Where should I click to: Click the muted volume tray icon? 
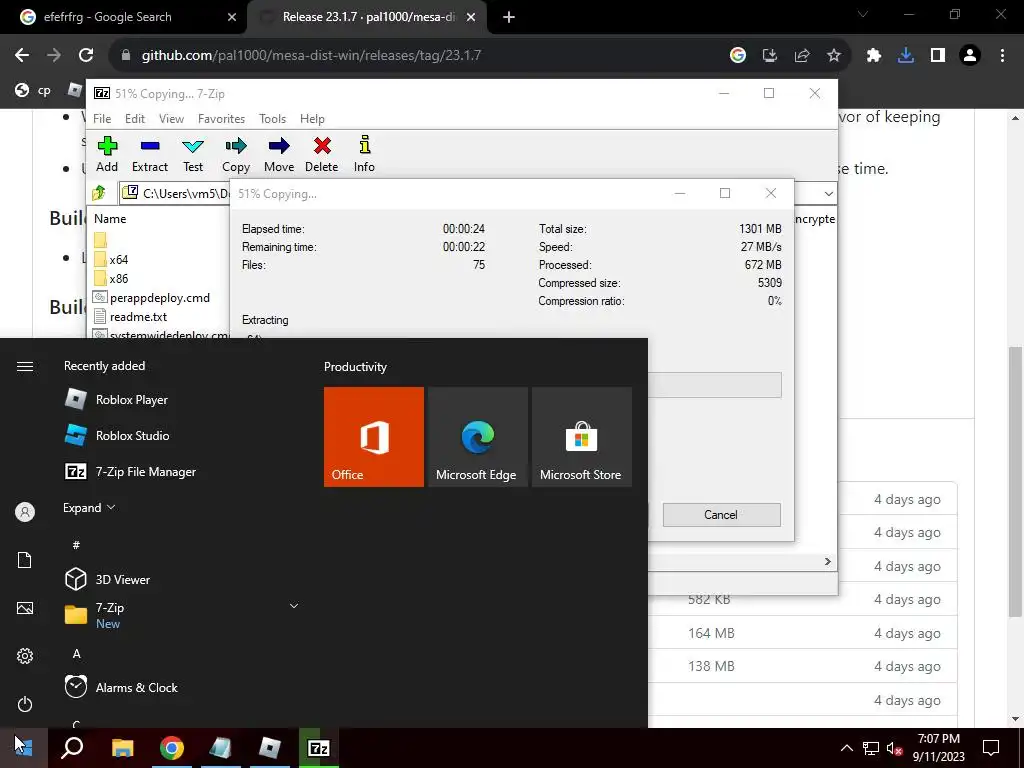(894, 748)
